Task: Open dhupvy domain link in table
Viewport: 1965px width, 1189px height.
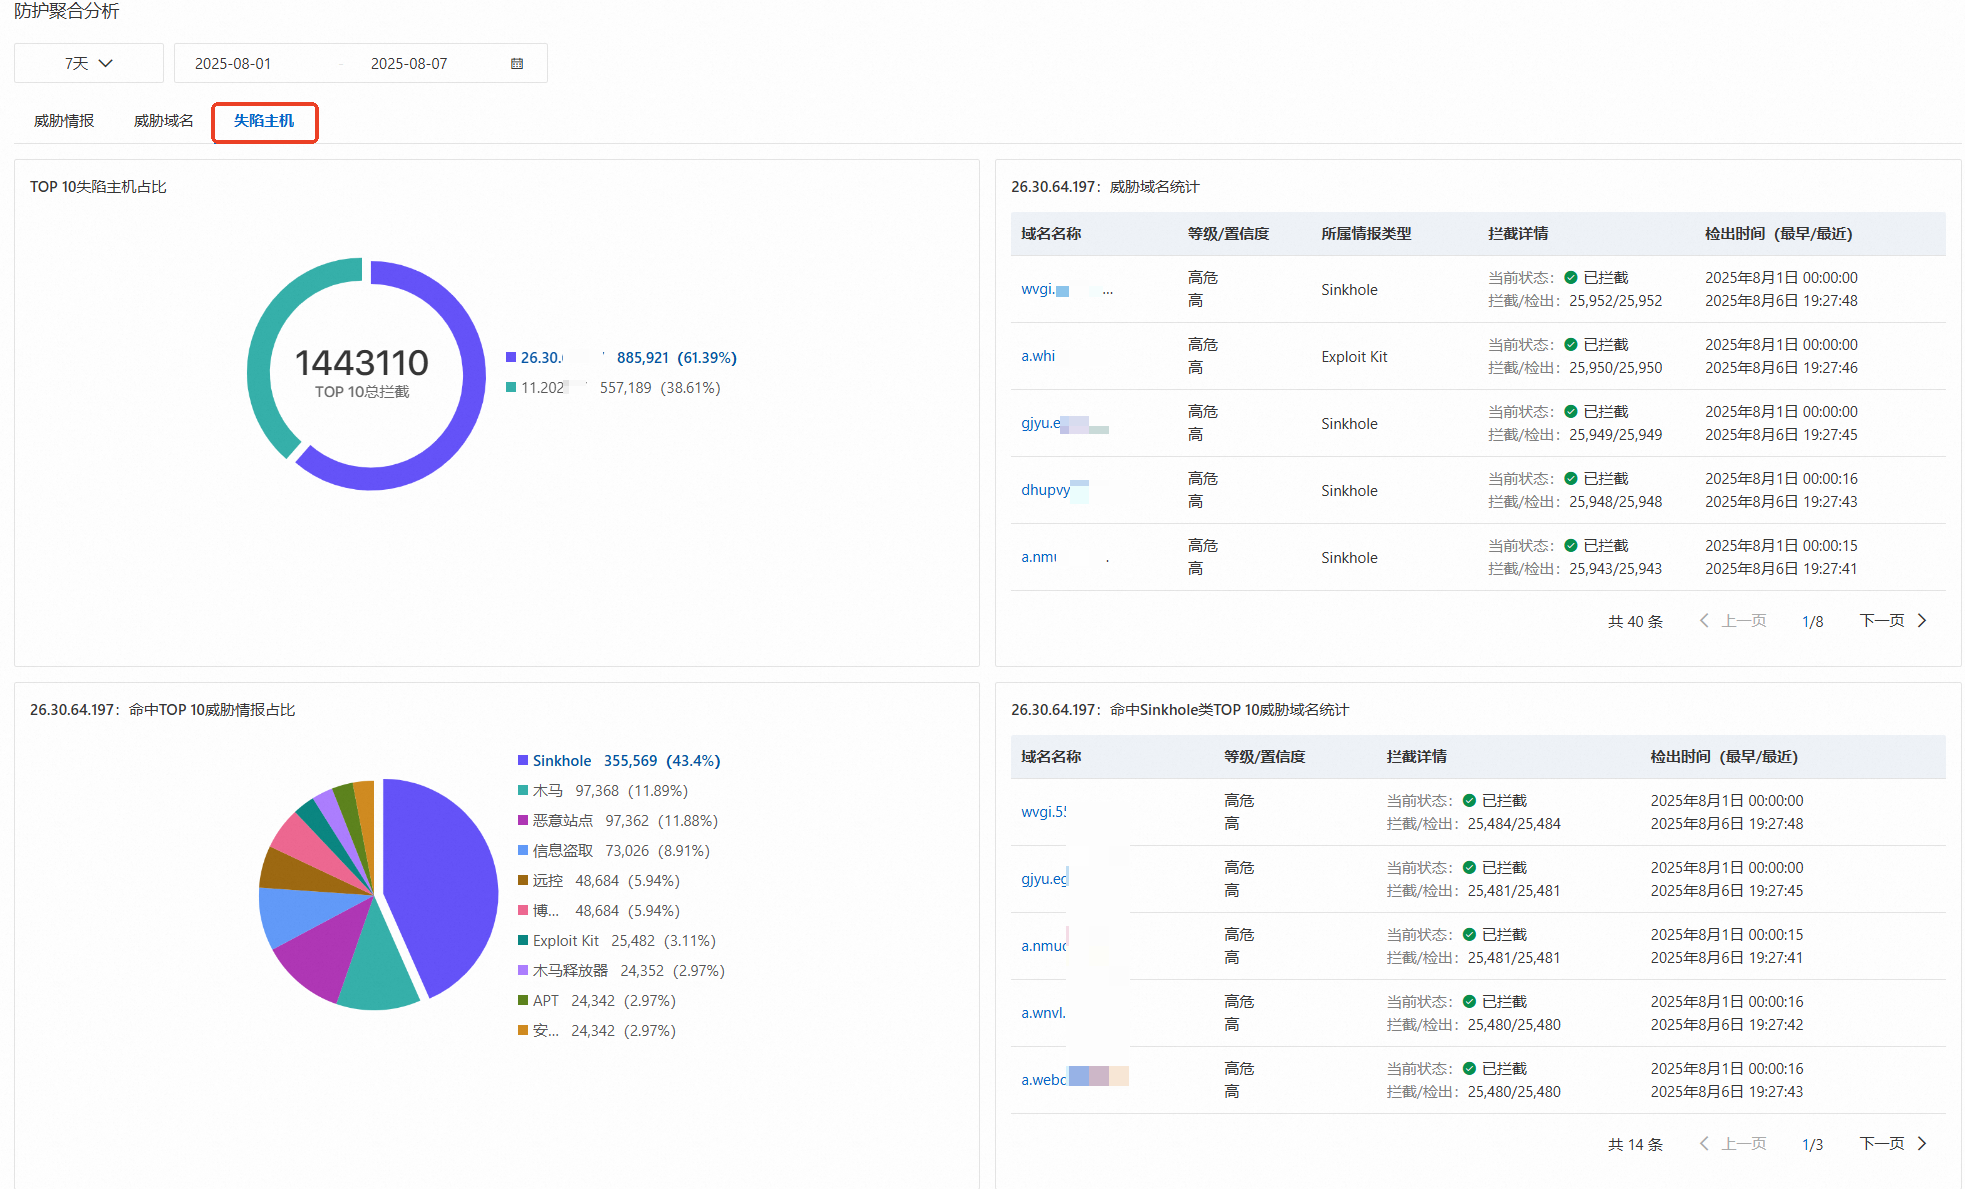Action: 1045,490
